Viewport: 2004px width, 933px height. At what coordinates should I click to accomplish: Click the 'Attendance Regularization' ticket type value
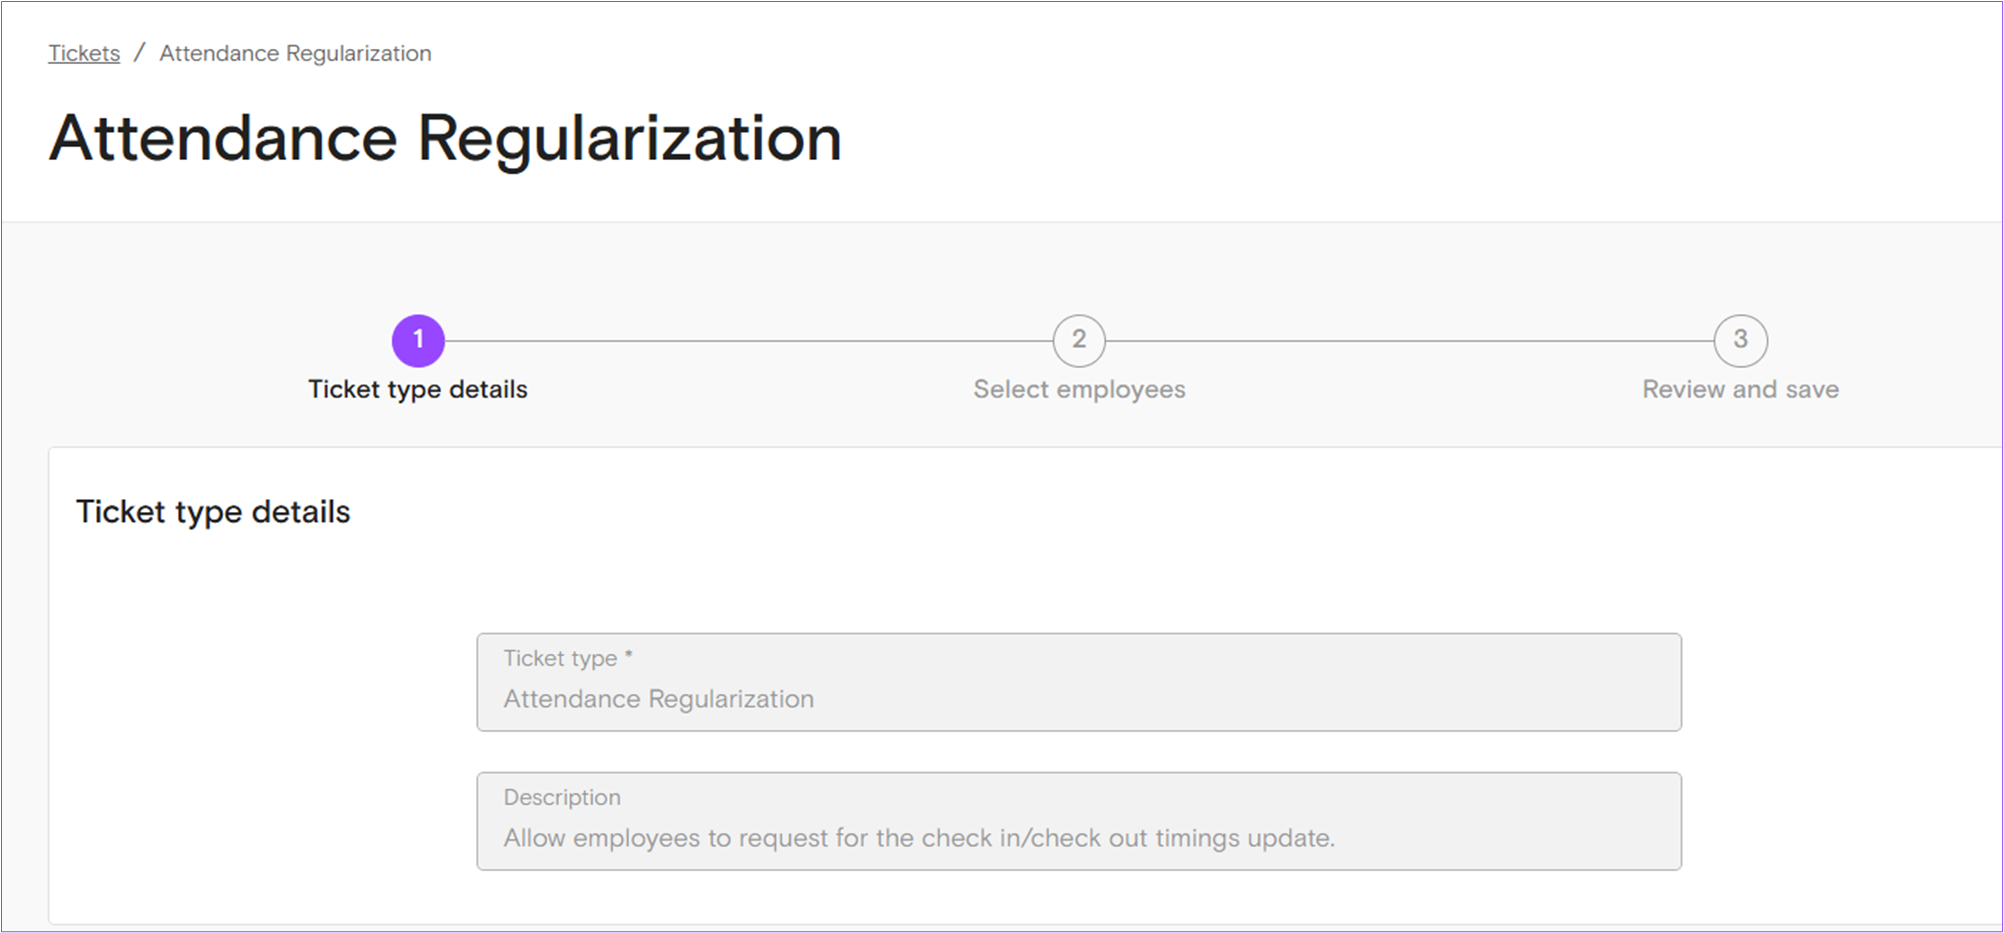658,699
